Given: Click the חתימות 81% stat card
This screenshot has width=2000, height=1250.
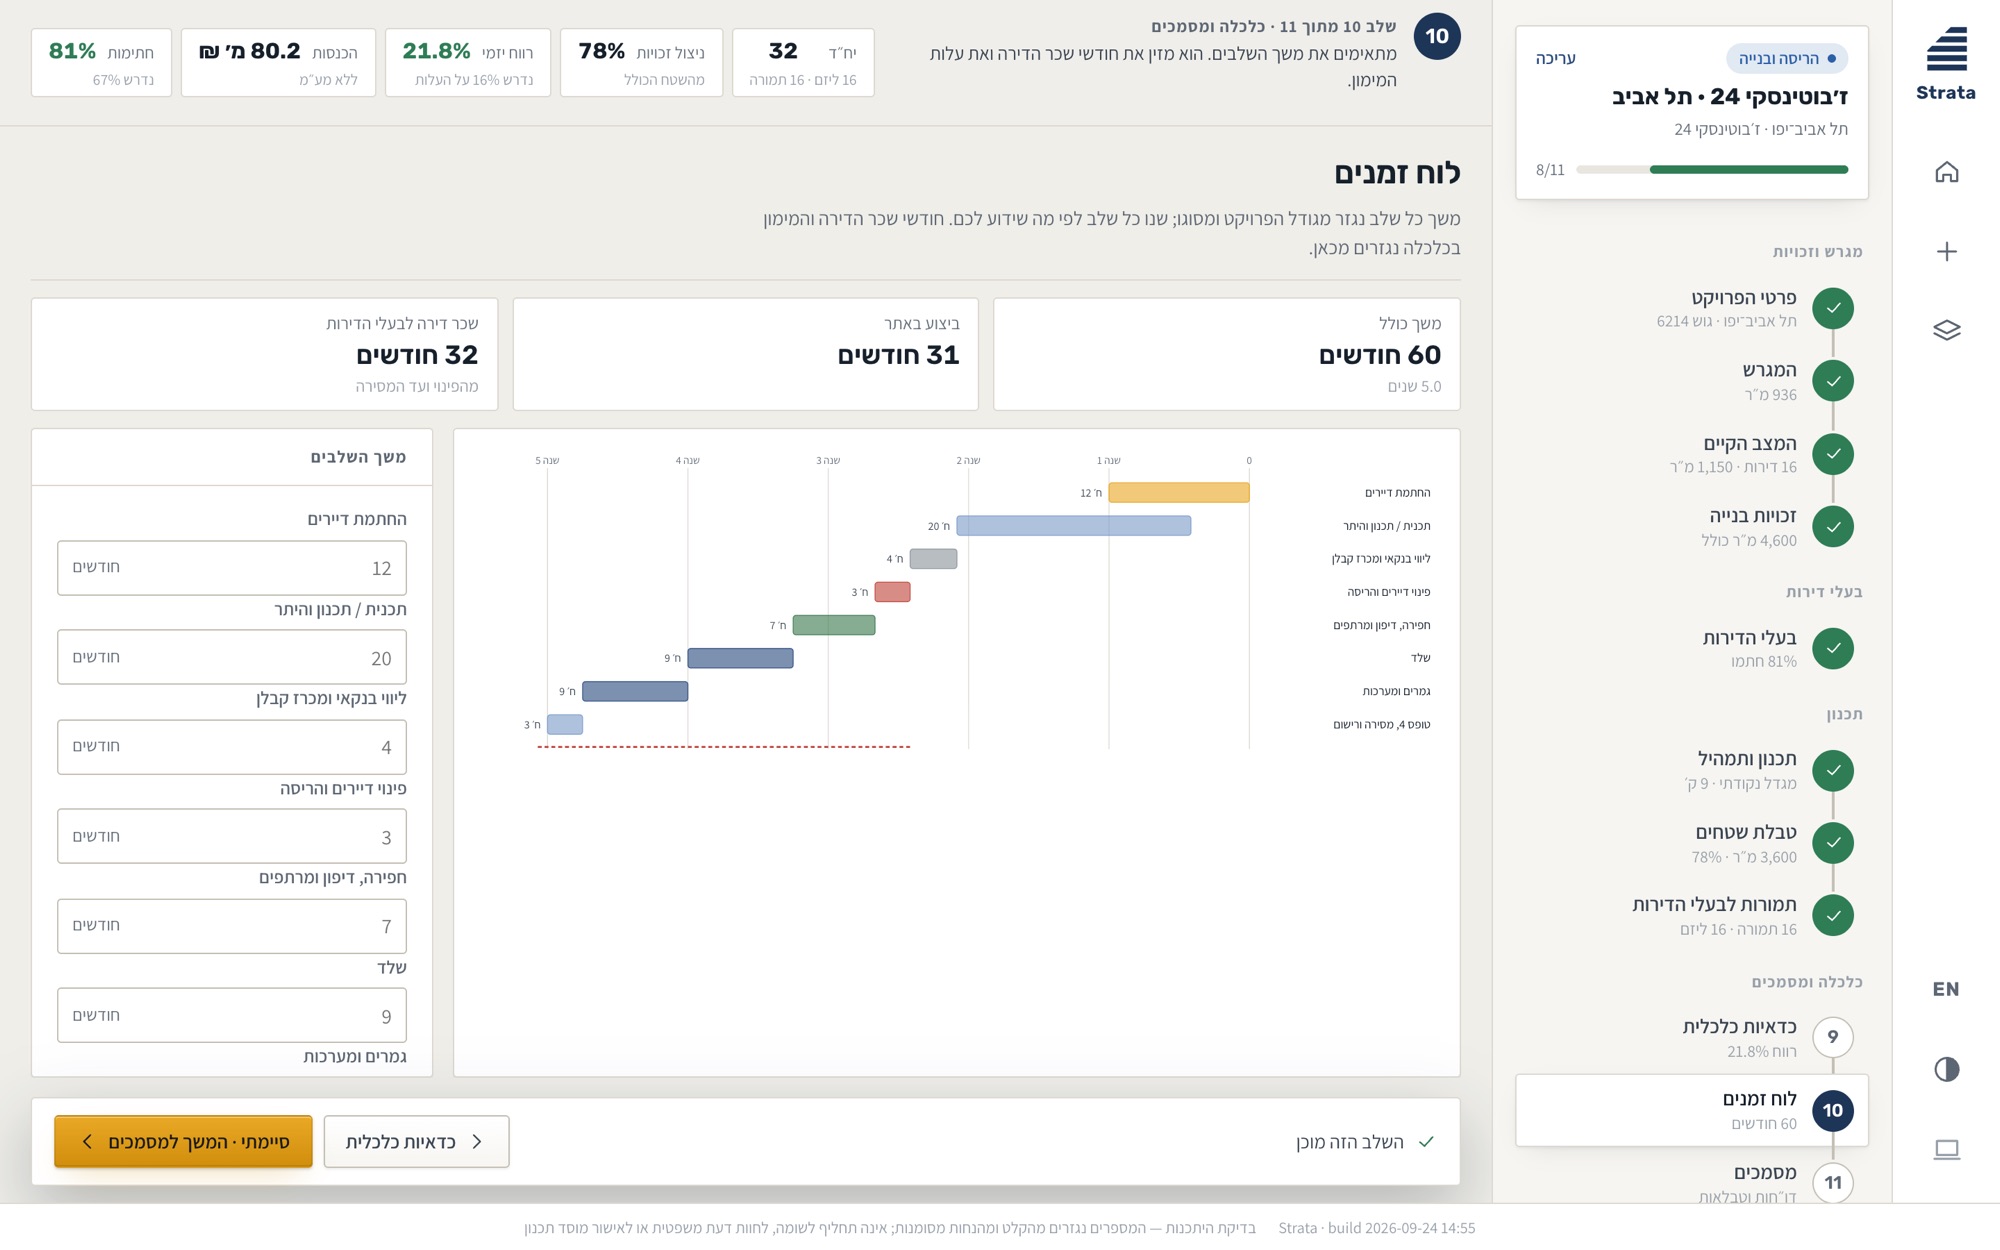Looking at the screenshot, I should (x=101, y=63).
